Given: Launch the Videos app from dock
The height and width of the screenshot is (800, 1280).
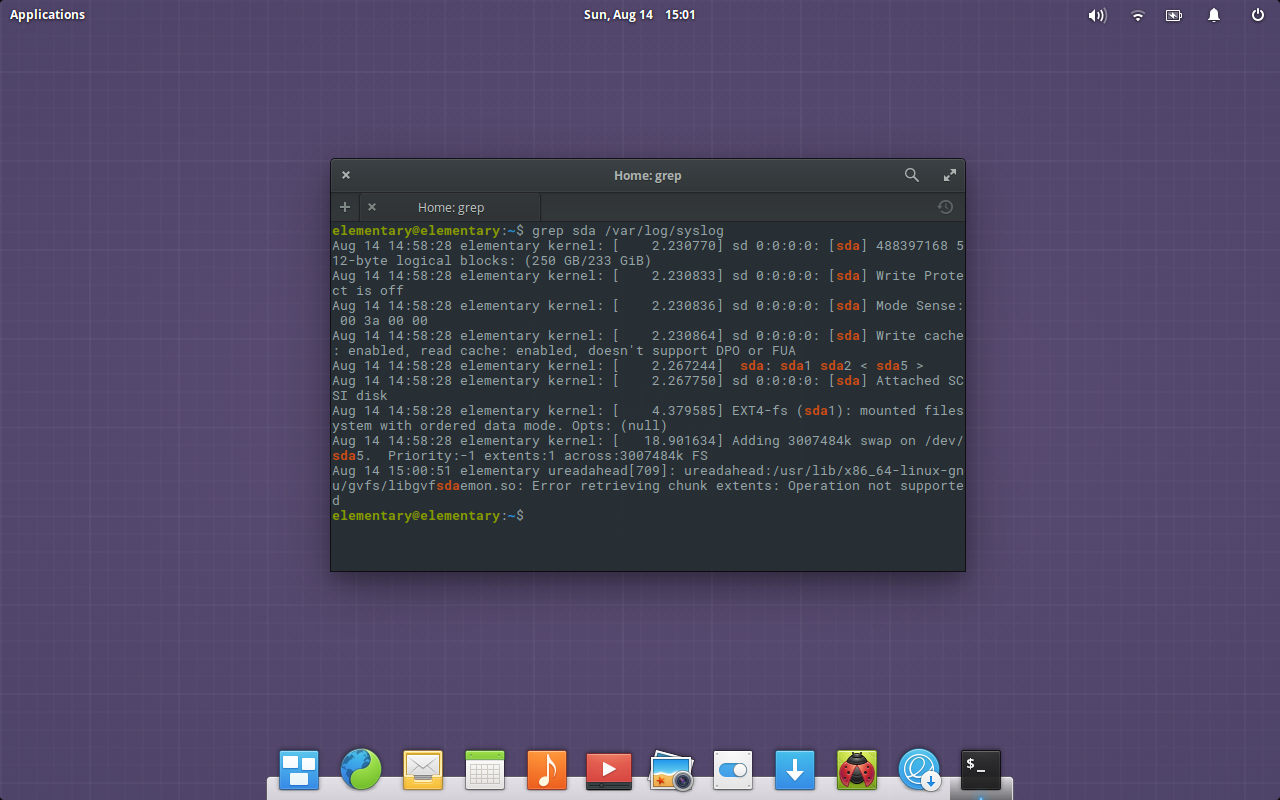Looking at the screenshot, I should point(609,770).
